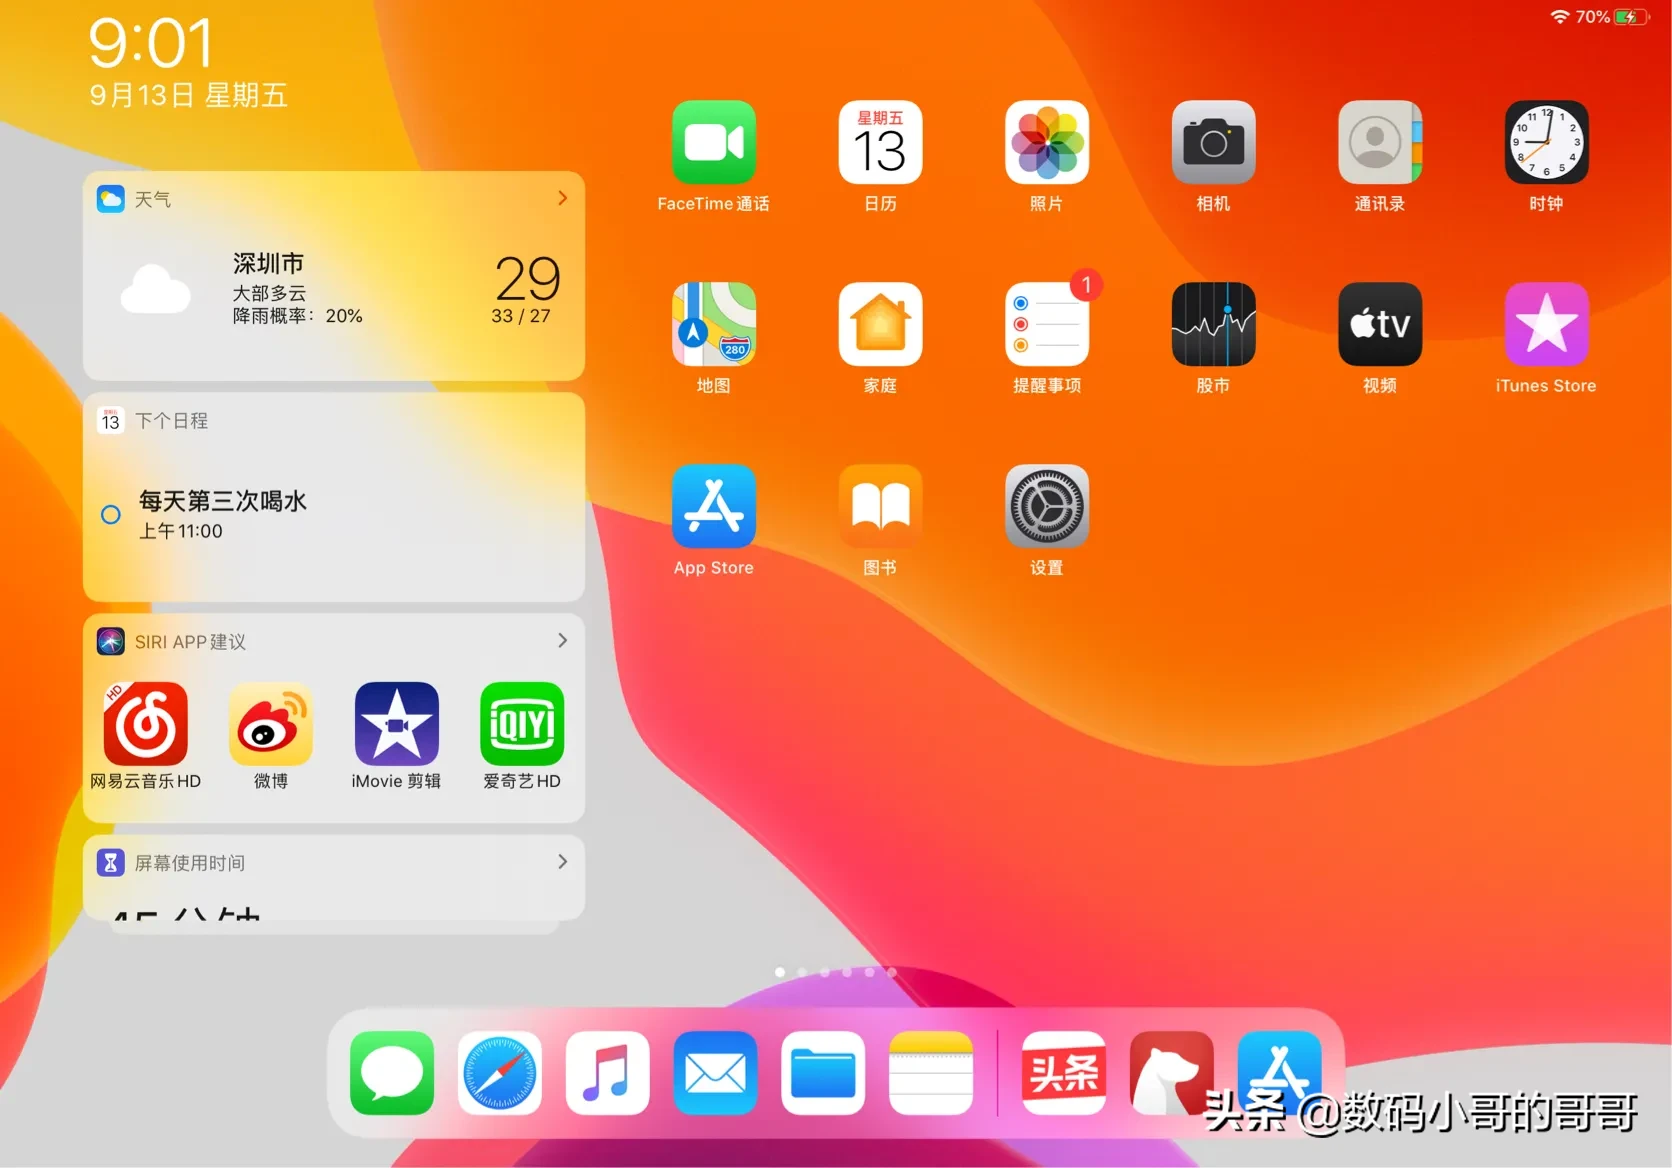Open Mail from the dock

click(x=715, y=1073)
